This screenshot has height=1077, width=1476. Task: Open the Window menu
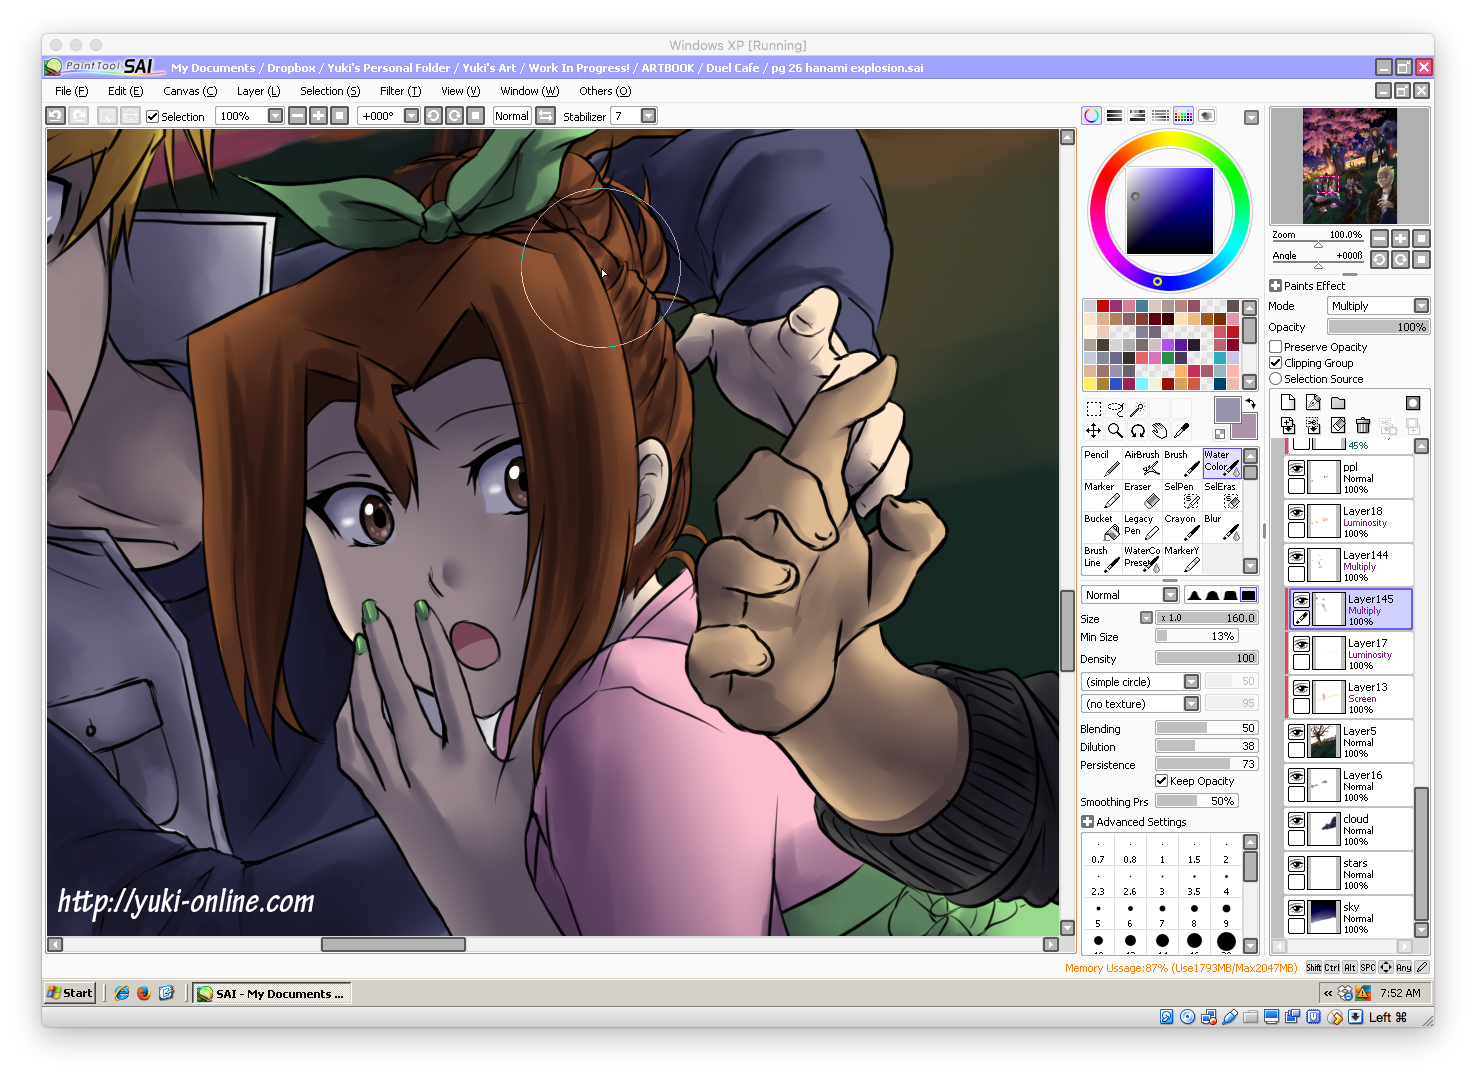point(529,91)
